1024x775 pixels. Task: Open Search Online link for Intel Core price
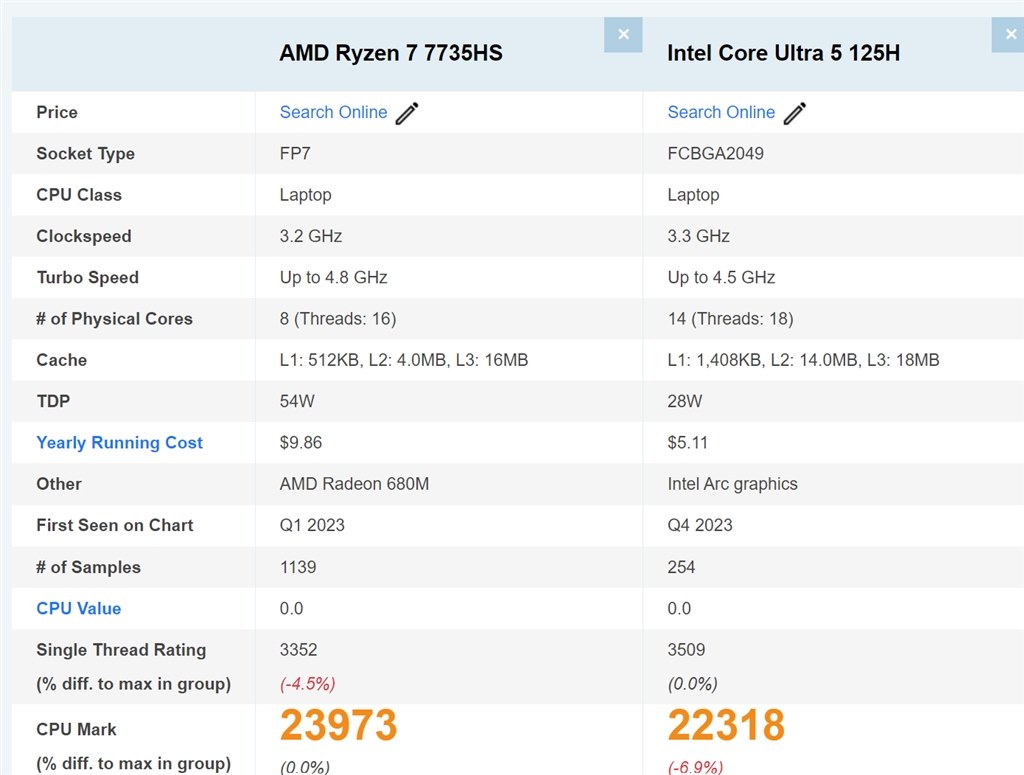[x=721, y=112]
